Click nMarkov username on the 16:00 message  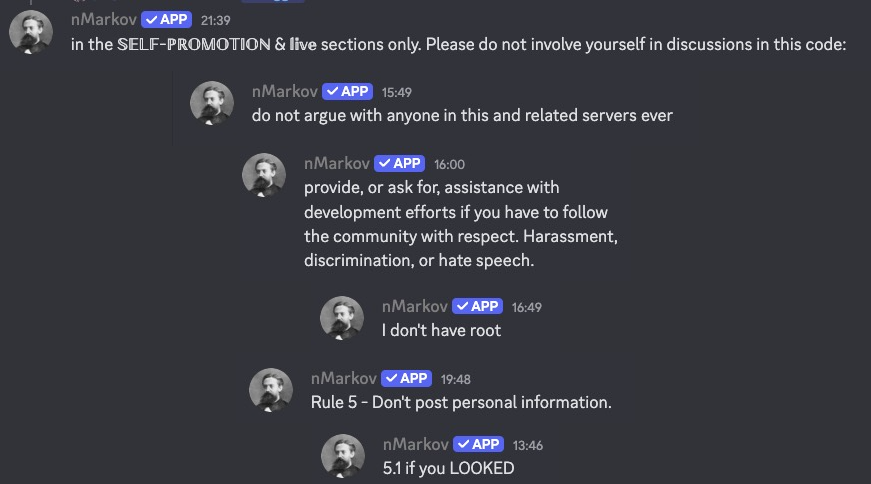click(x=337, y=163)
